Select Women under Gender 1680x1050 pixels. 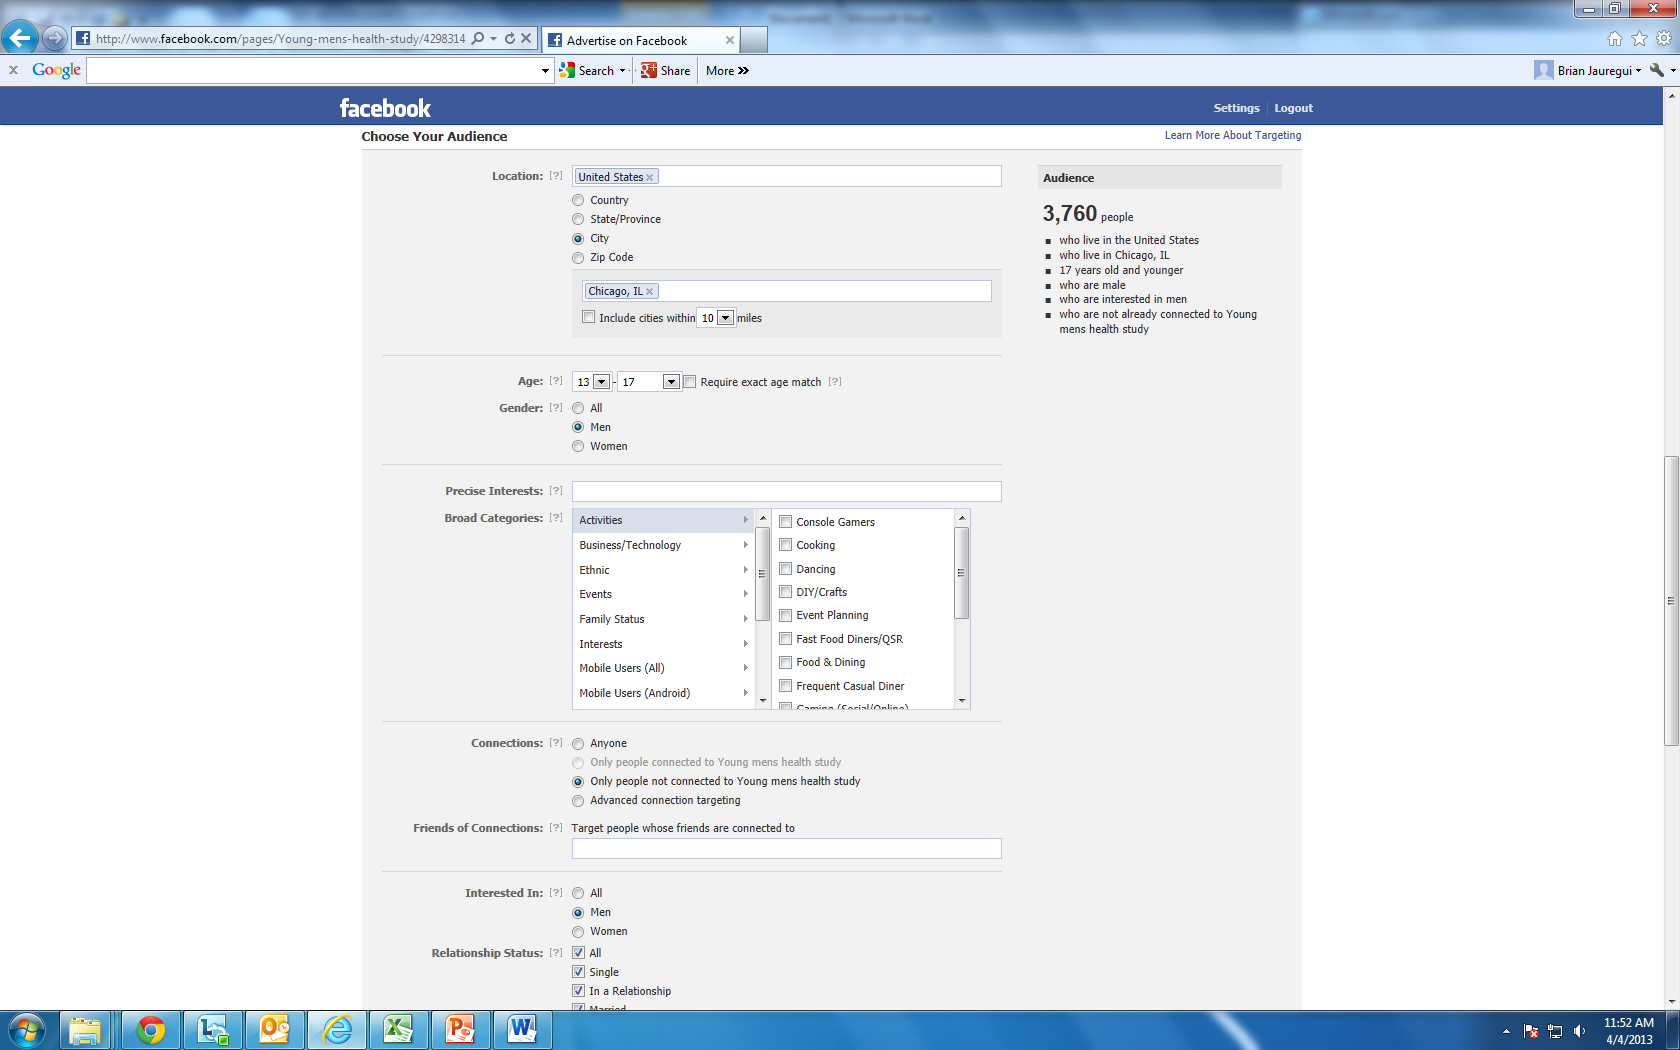click(578, 447)
